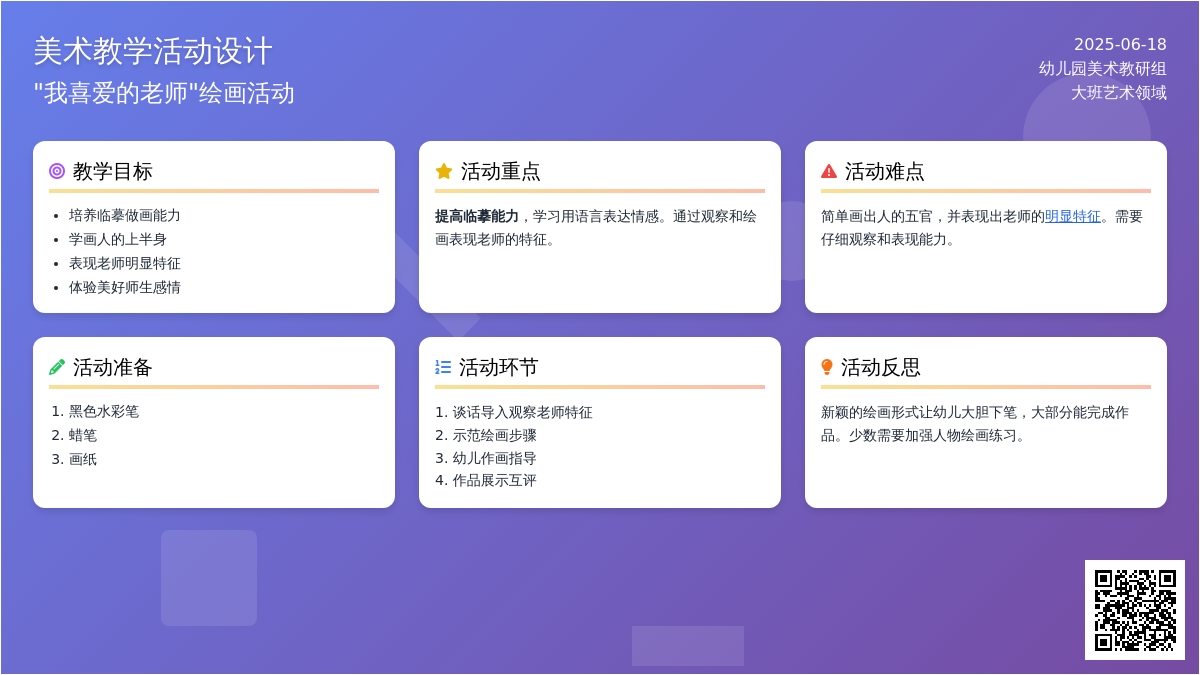This screenshot has height=675, width=1200.
Task: Click the bullet 学画人的上半身
Action: coord(118,239)
